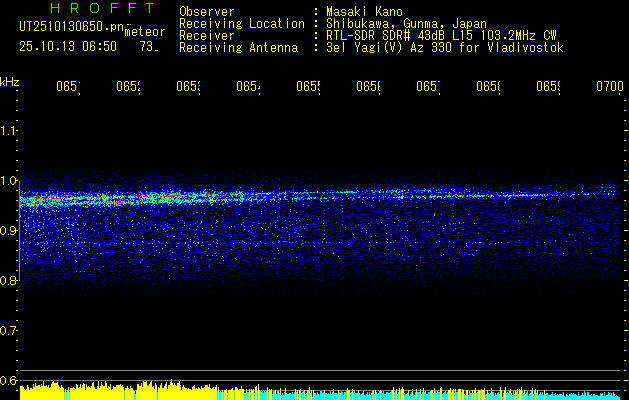Click the 0659 time axis marker
This screenshot has width=629, height=400.
(548, 87)
